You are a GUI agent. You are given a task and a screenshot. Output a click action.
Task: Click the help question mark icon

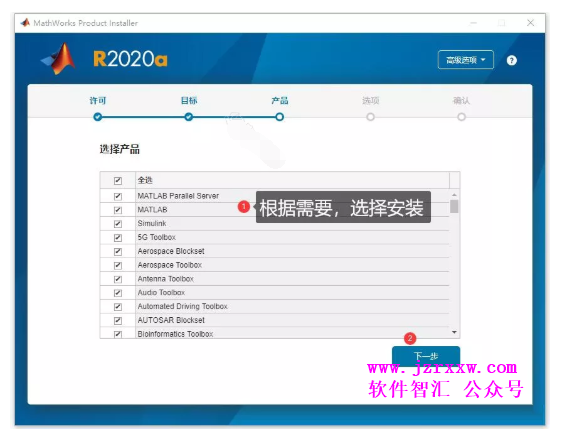pyautogui.click(x=511, y=60)
